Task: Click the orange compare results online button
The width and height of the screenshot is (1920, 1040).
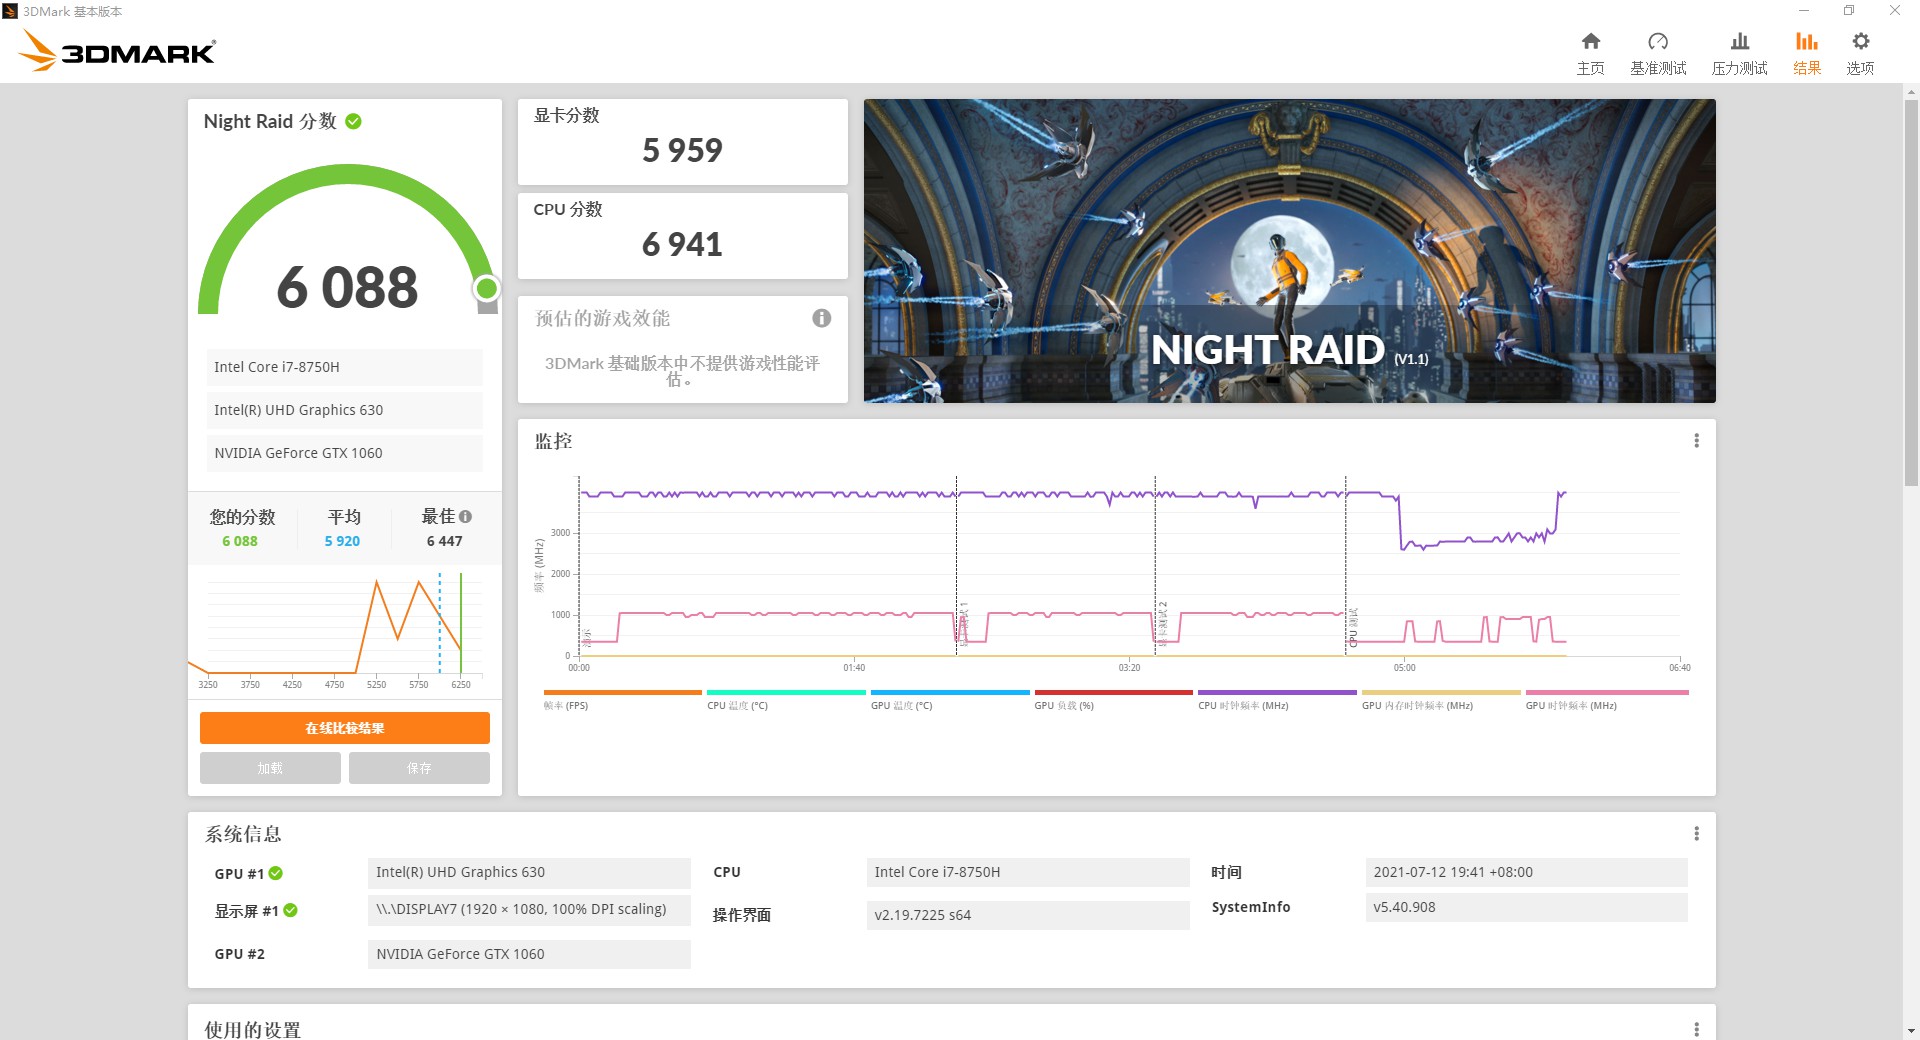Action: pyautogui.click(x=344, y=728)
